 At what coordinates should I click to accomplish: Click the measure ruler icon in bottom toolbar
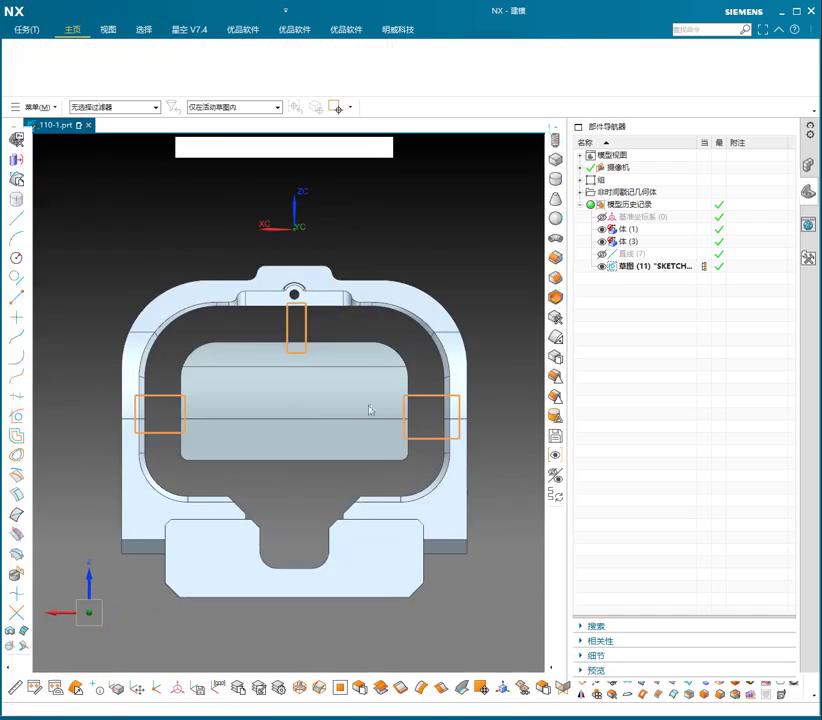[x=15, y=688]
